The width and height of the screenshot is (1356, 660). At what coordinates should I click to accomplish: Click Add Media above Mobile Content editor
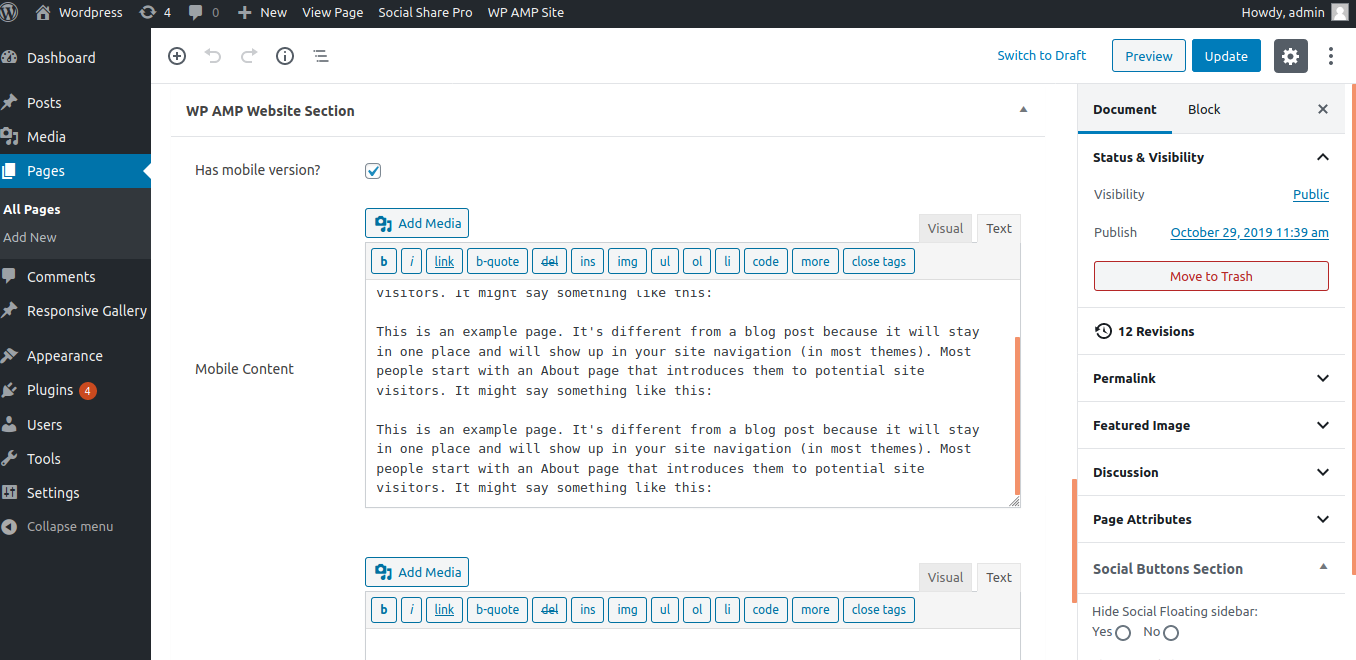coord(417,223)
